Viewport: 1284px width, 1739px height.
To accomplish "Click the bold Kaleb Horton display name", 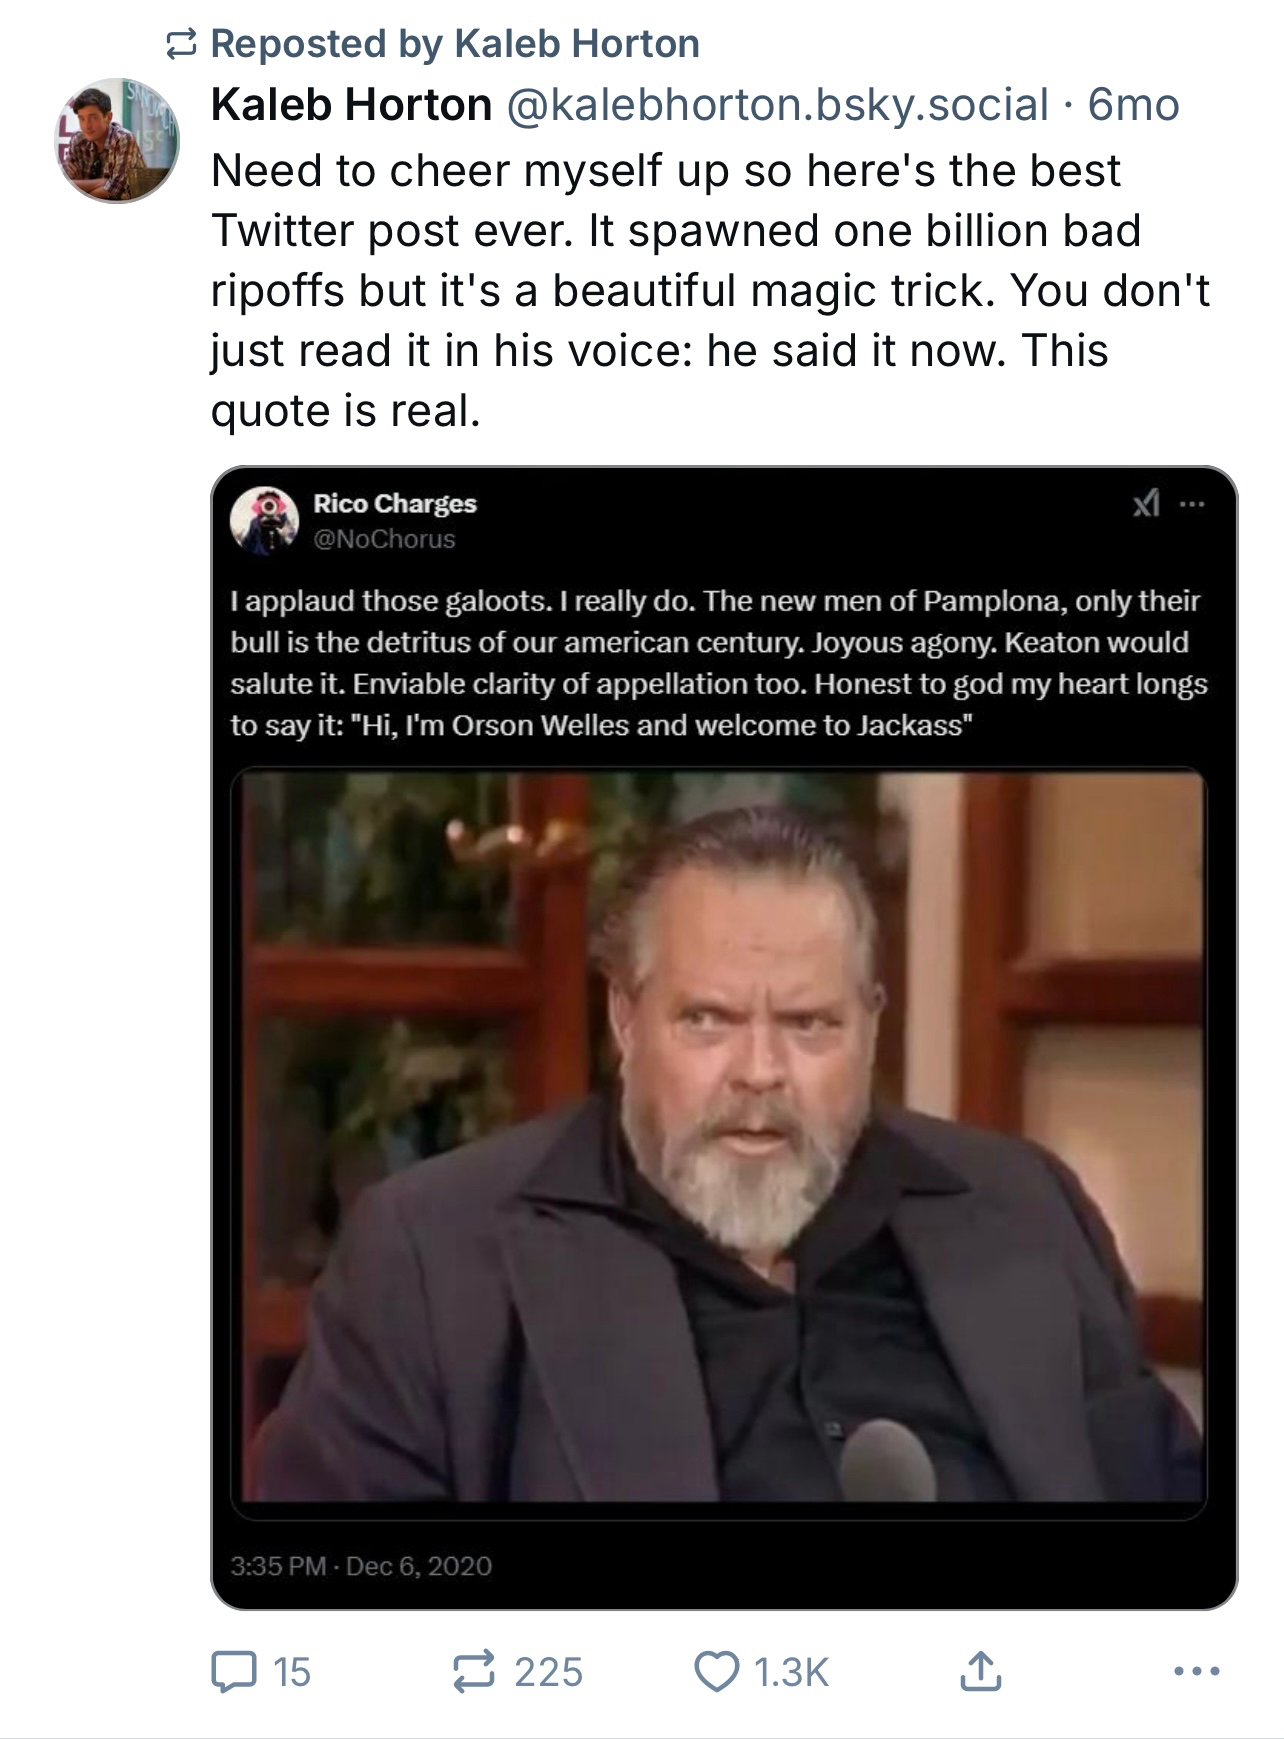I will click(x=351, y=105).
